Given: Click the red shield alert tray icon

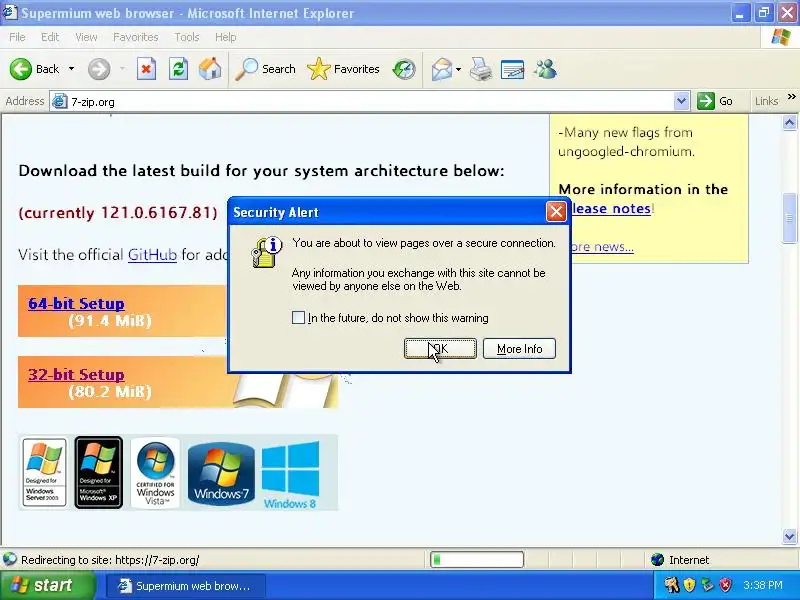Looking at the screenshot, I should coord(725,585).
